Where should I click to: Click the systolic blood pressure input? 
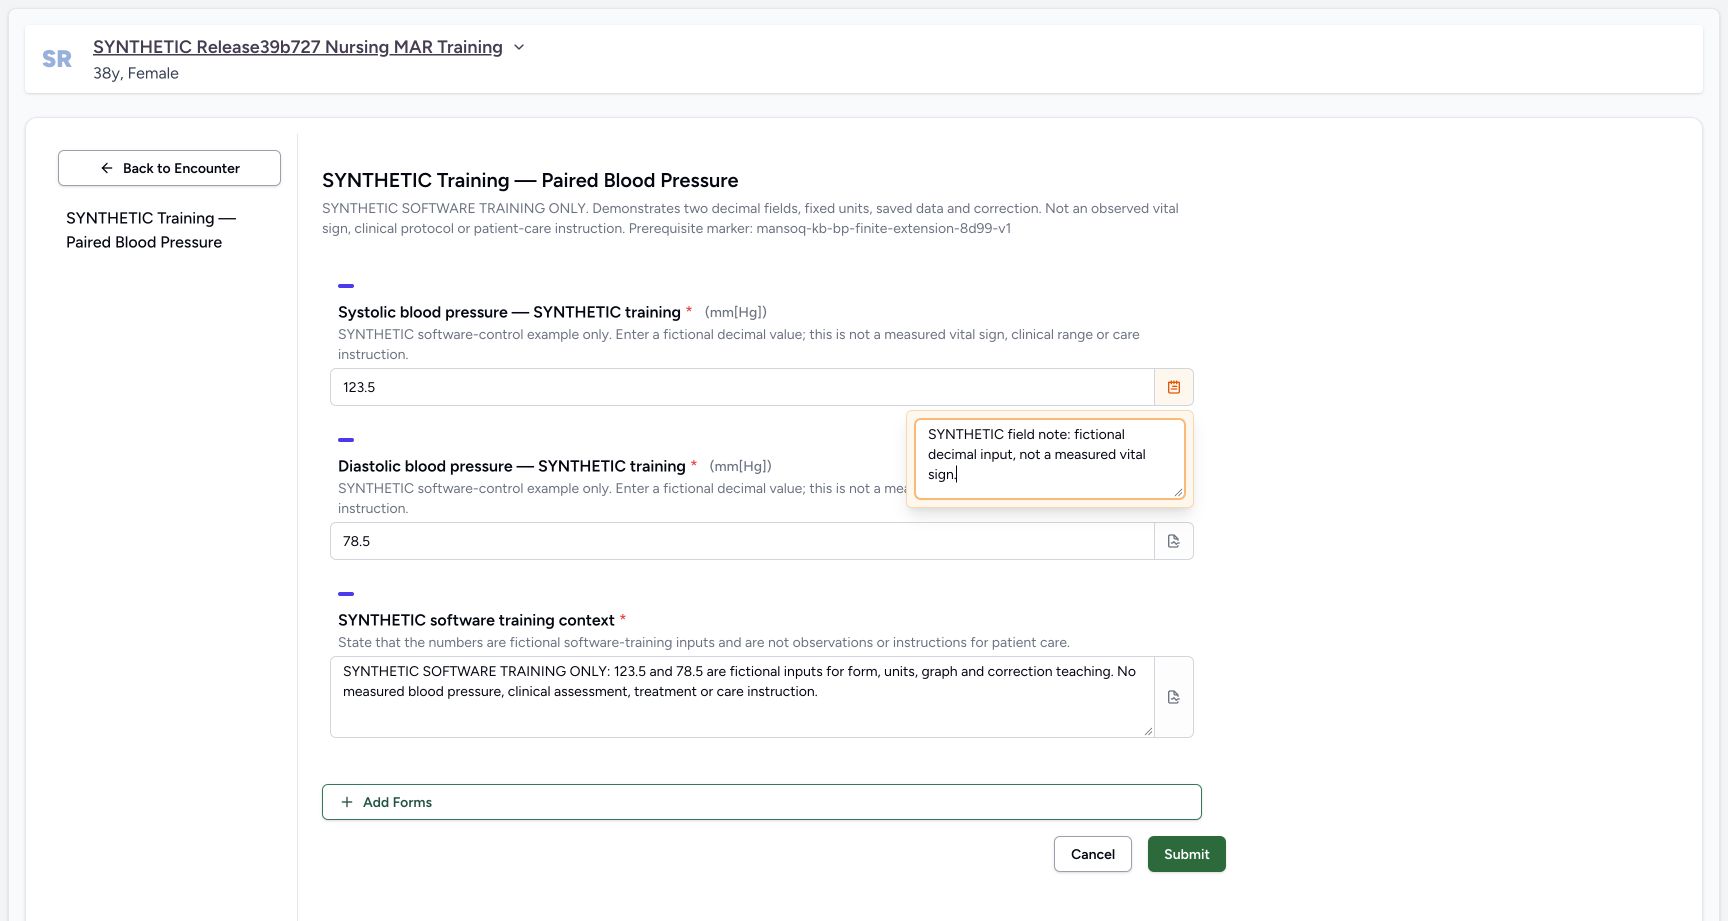click(742, 387)
